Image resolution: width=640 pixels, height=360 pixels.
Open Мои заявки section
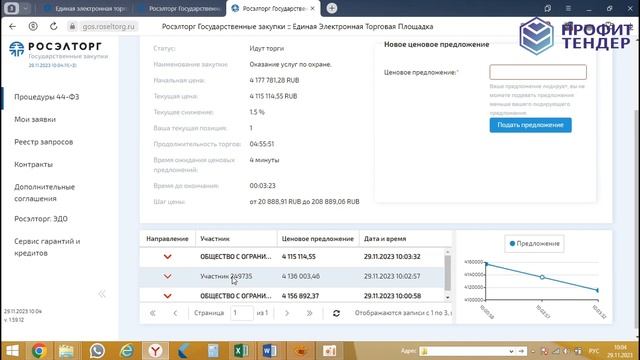pos(35,119)
